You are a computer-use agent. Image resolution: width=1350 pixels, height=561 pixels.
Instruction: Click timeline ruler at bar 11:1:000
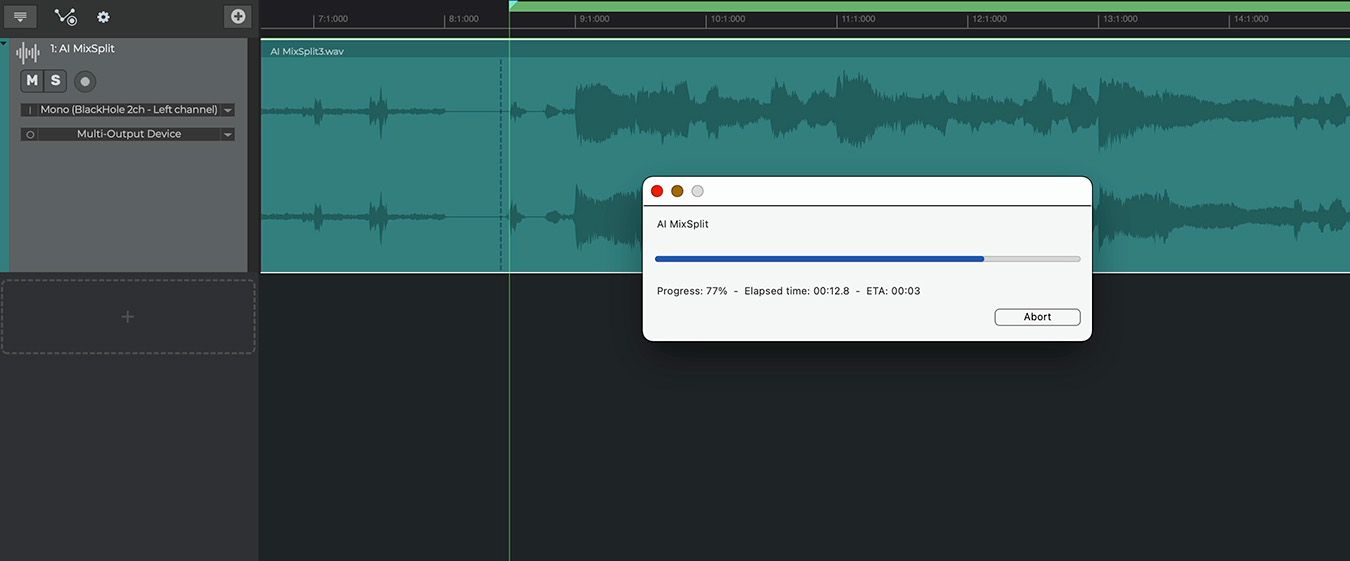(857, 19)
